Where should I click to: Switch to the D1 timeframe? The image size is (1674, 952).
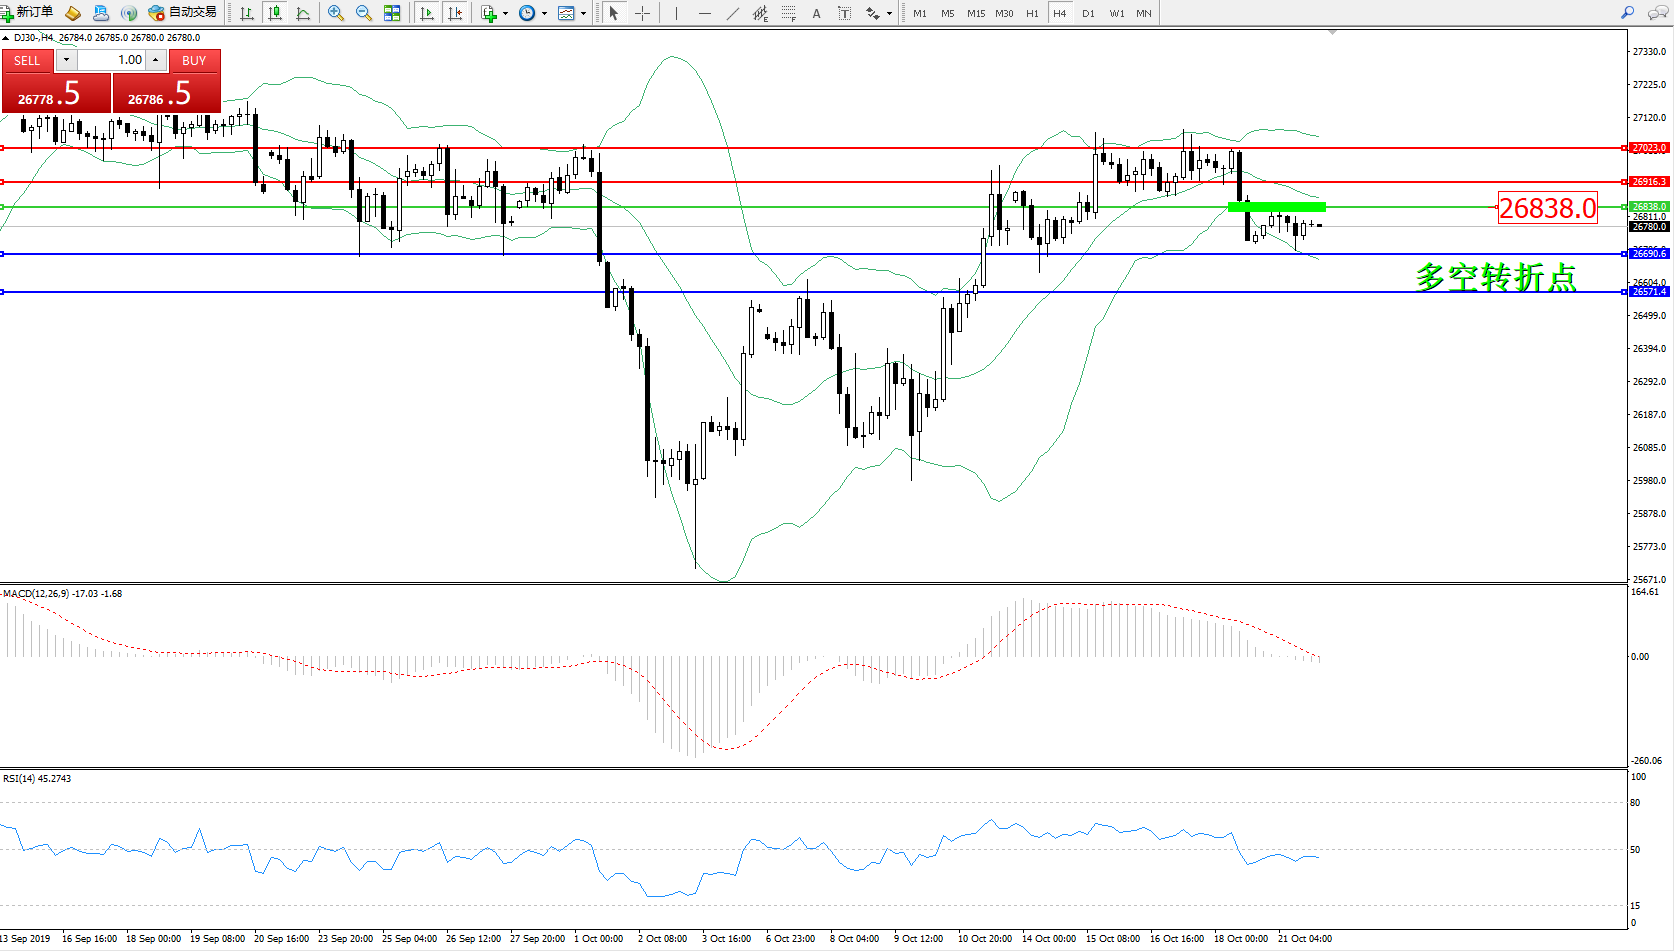coord(1088,13)
